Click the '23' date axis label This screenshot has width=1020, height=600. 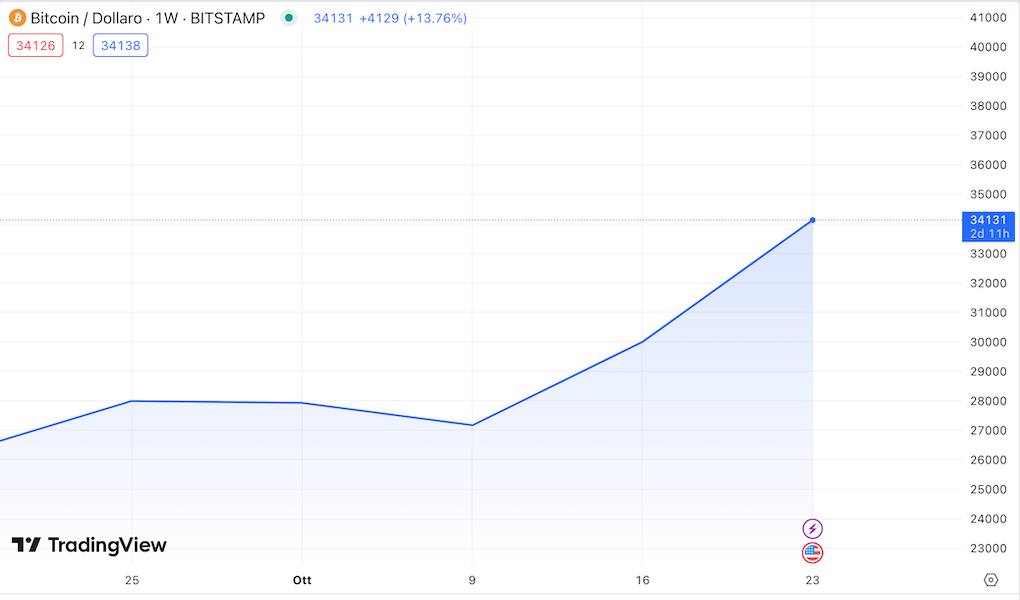[x=812, y=580]
